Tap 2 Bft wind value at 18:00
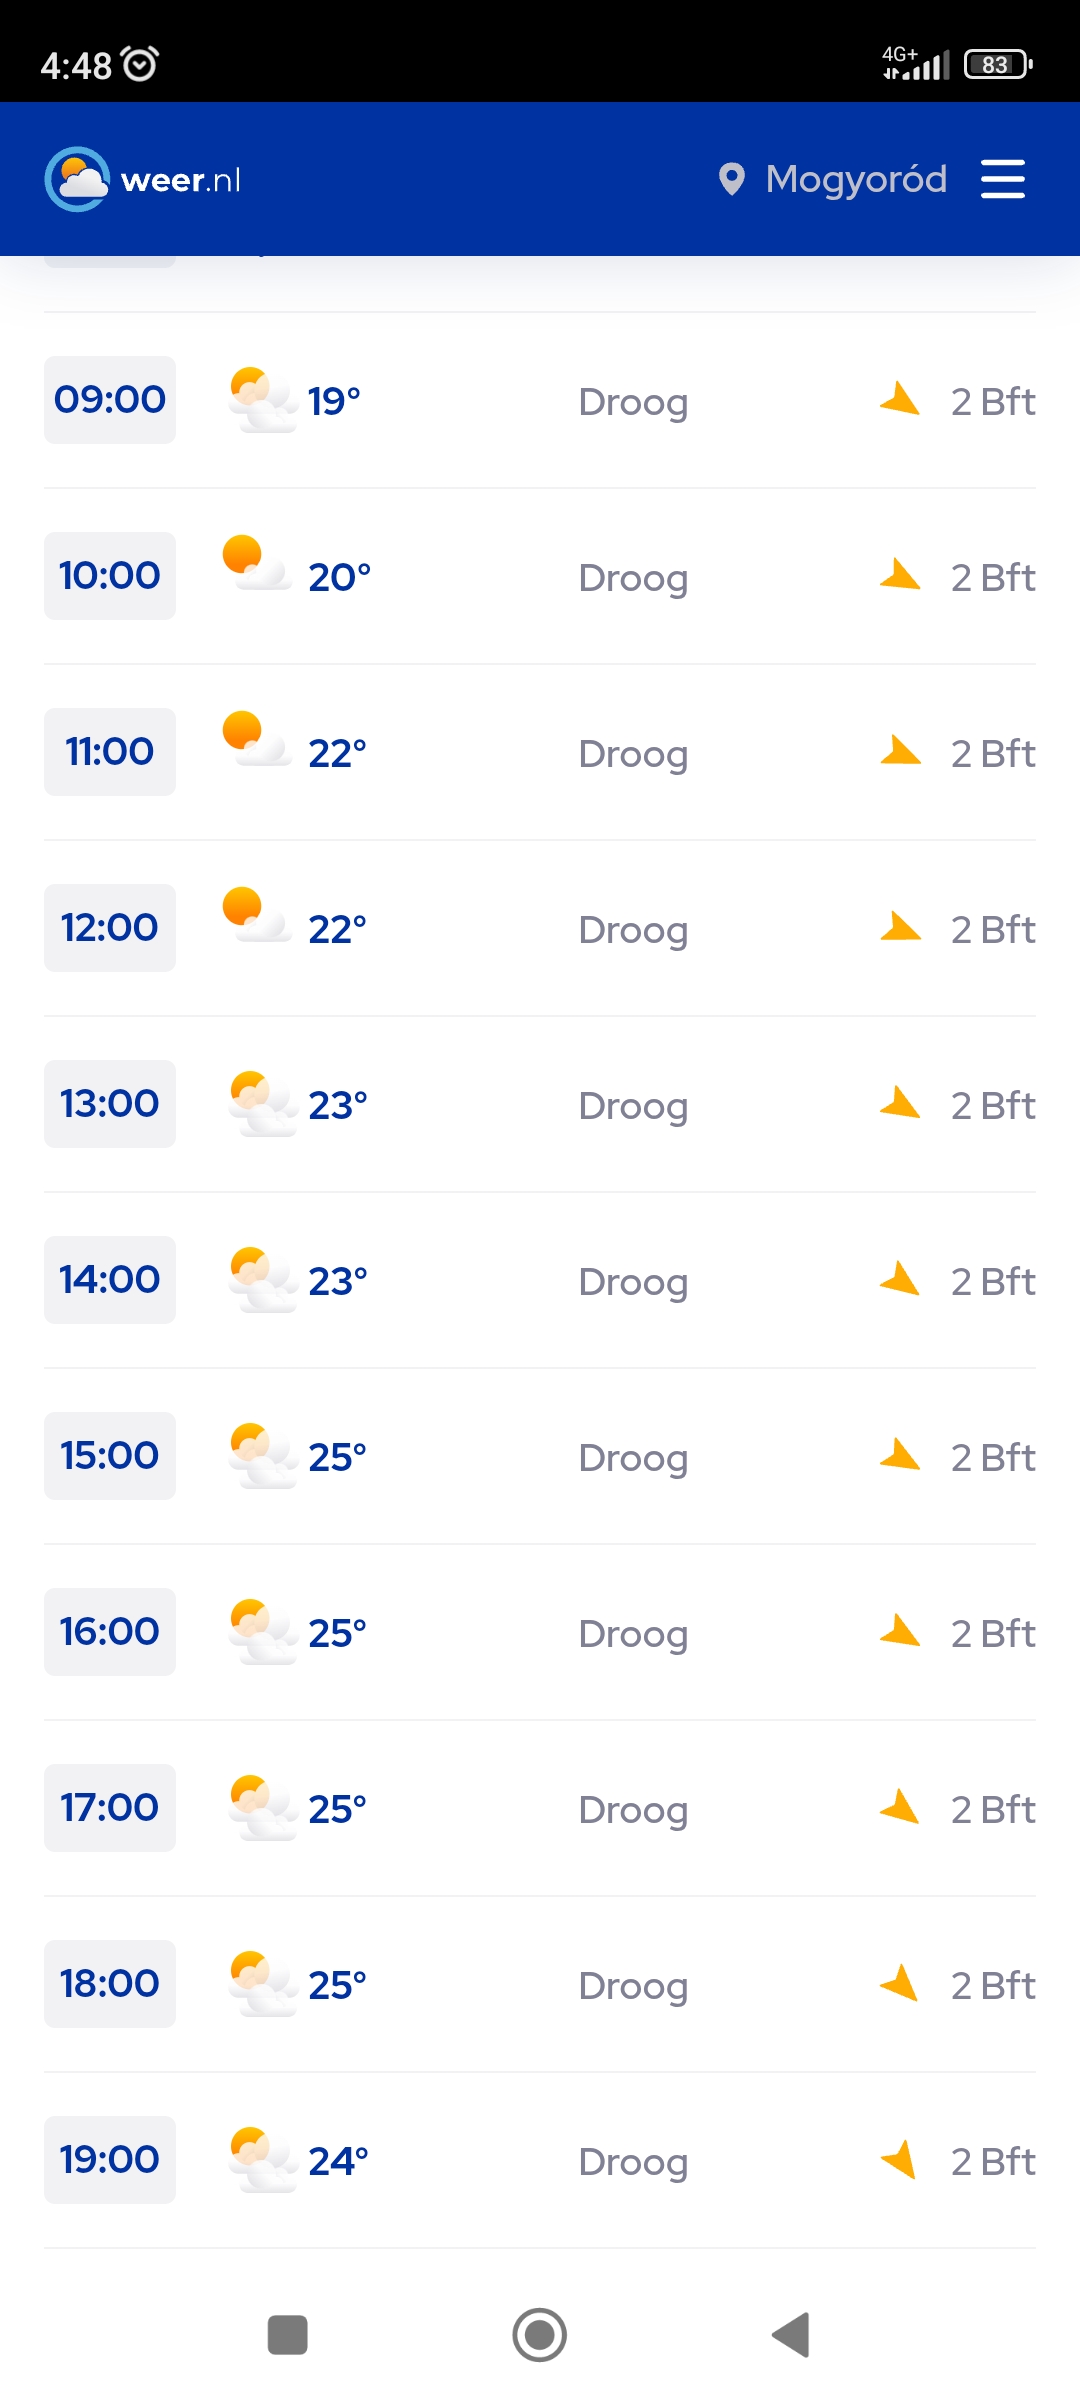The height and width of the screenshot is (2400, 1080). (993, 1985)
